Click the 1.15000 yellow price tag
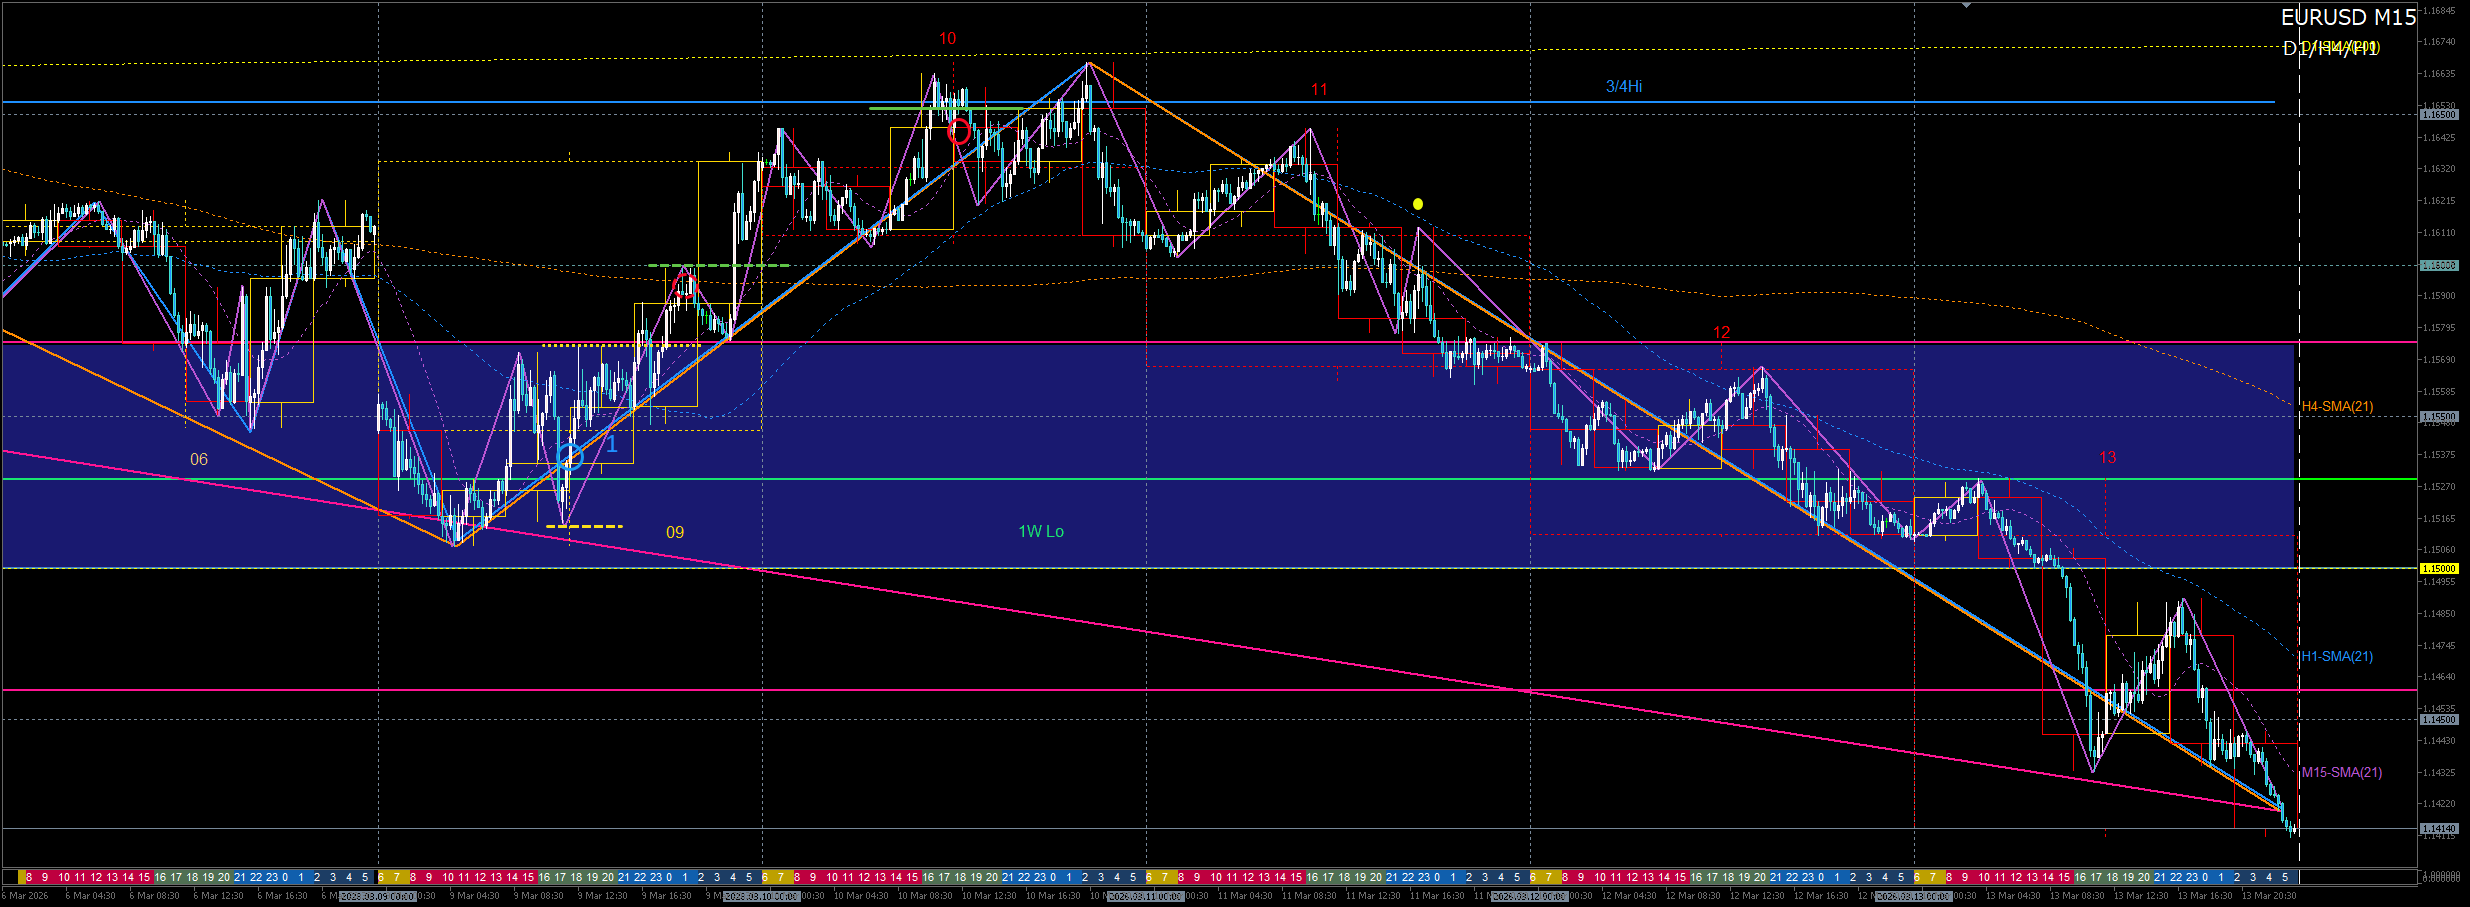The height and width of the screenshot is (907, 2470). pos(2438,568)
